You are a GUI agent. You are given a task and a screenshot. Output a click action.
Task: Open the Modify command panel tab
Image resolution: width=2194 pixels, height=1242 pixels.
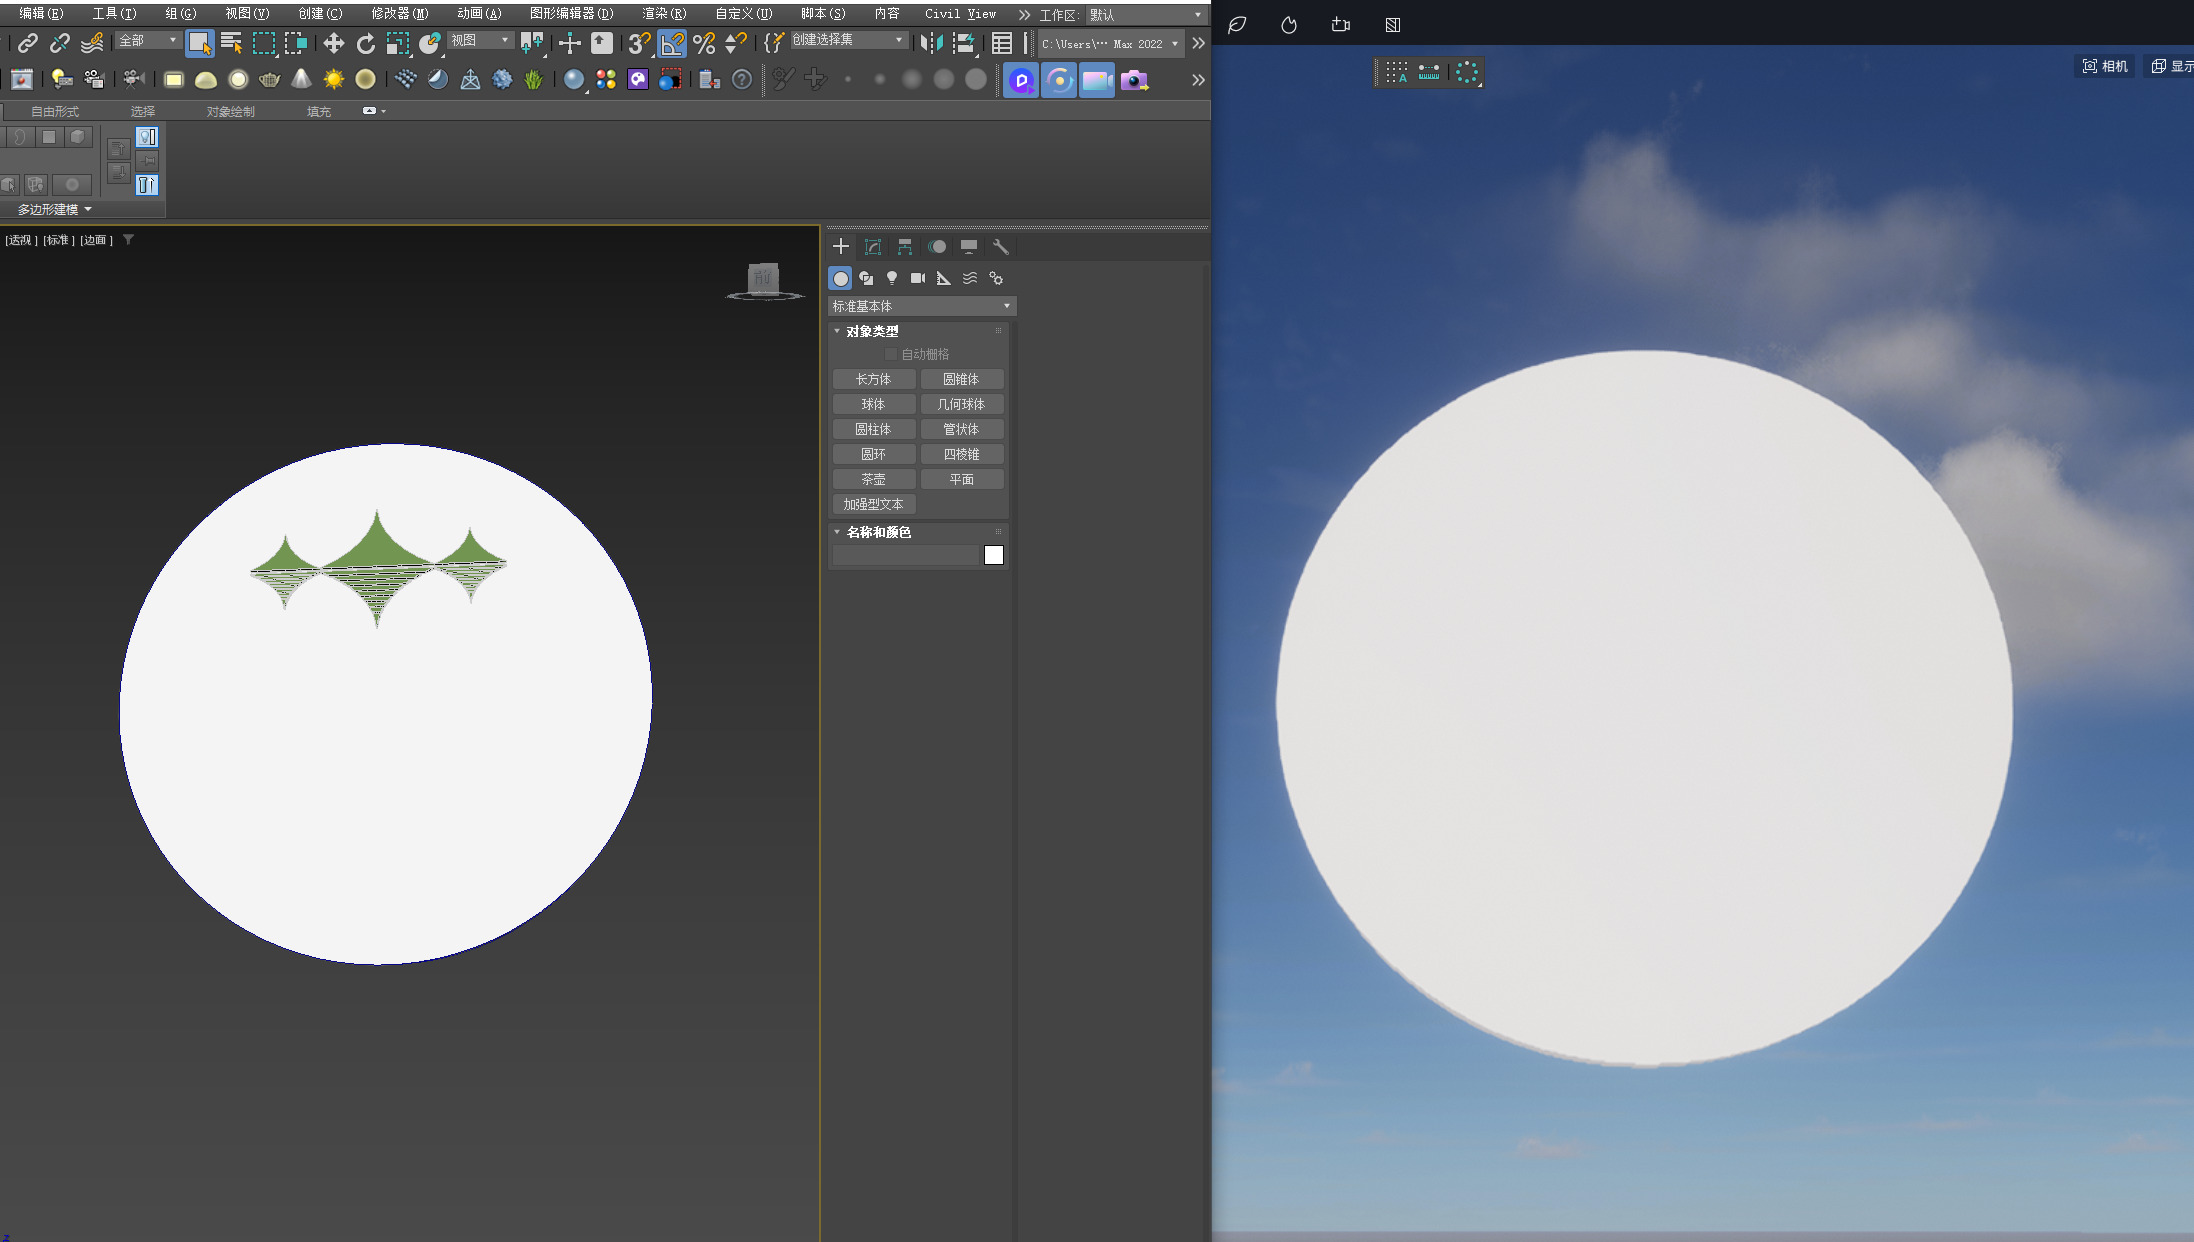(873, 247)
